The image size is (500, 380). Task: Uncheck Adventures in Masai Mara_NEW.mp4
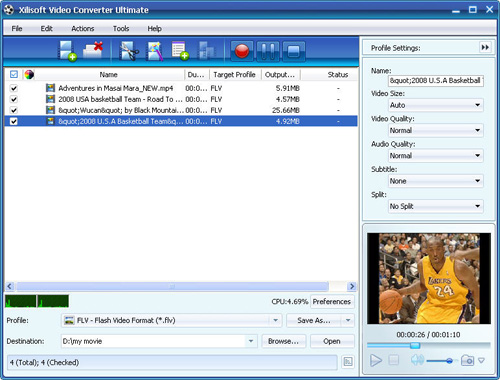point(14,88)
